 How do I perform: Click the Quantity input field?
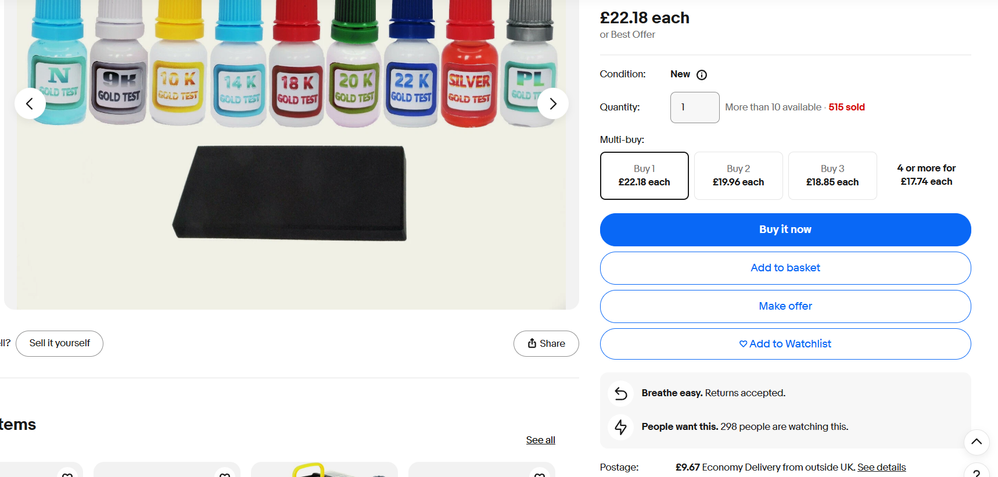coord(694,107)
